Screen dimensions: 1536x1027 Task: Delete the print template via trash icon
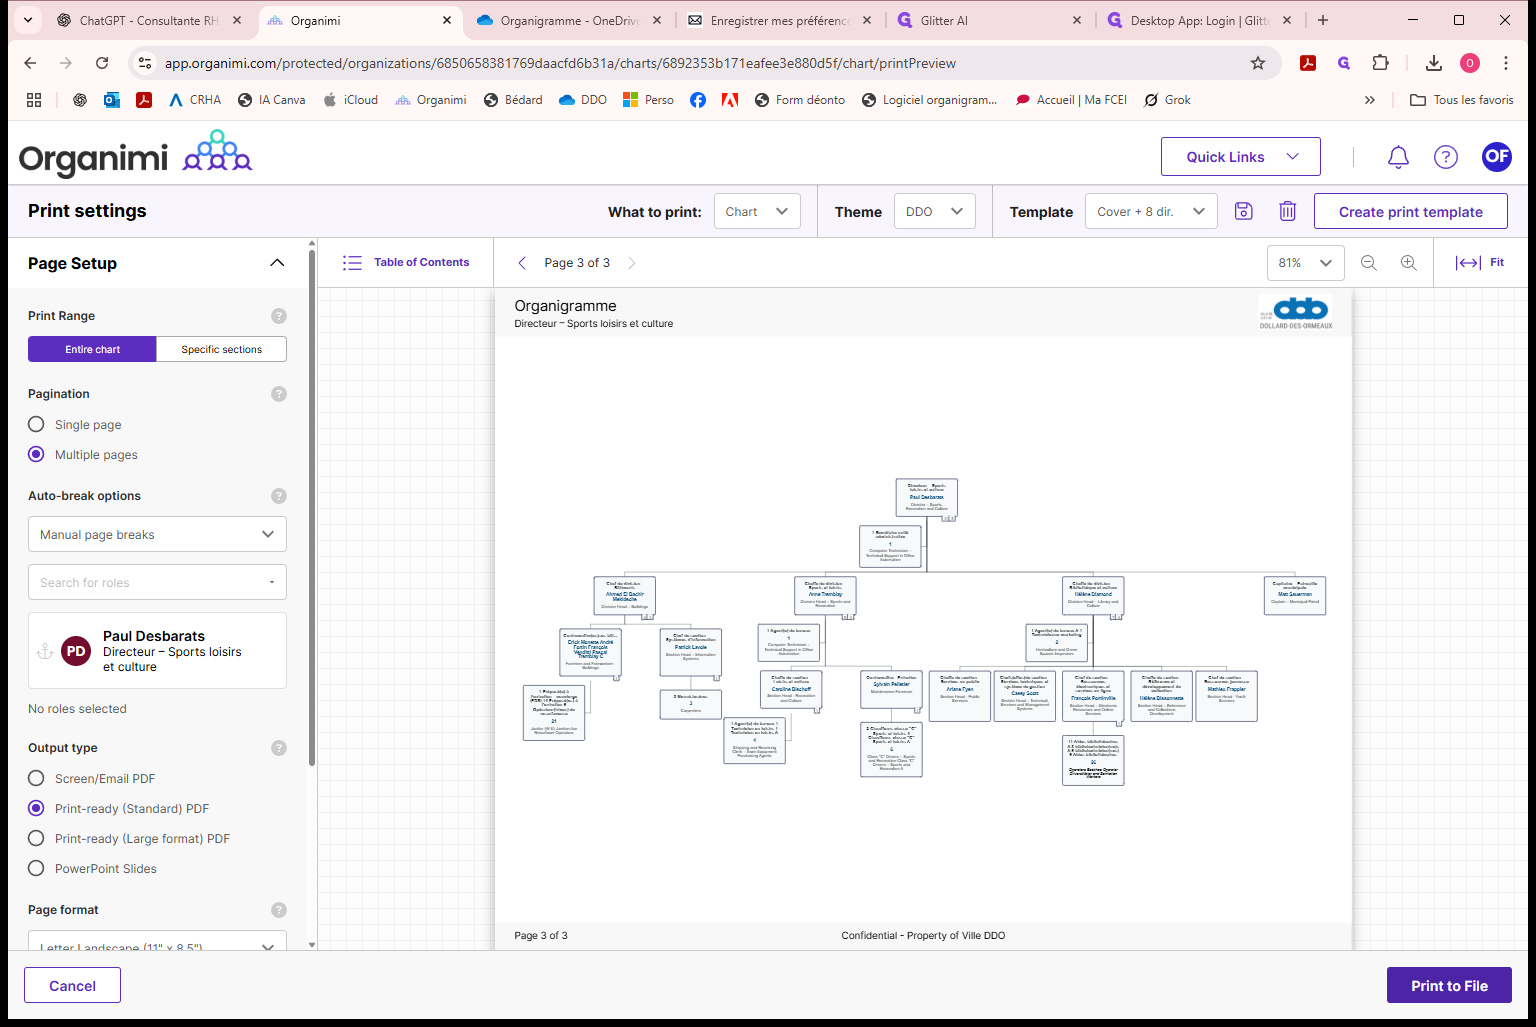[1288, 211]
